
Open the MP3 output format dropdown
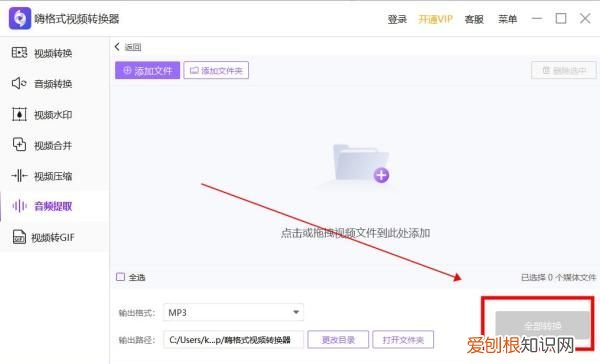point(233,312)
